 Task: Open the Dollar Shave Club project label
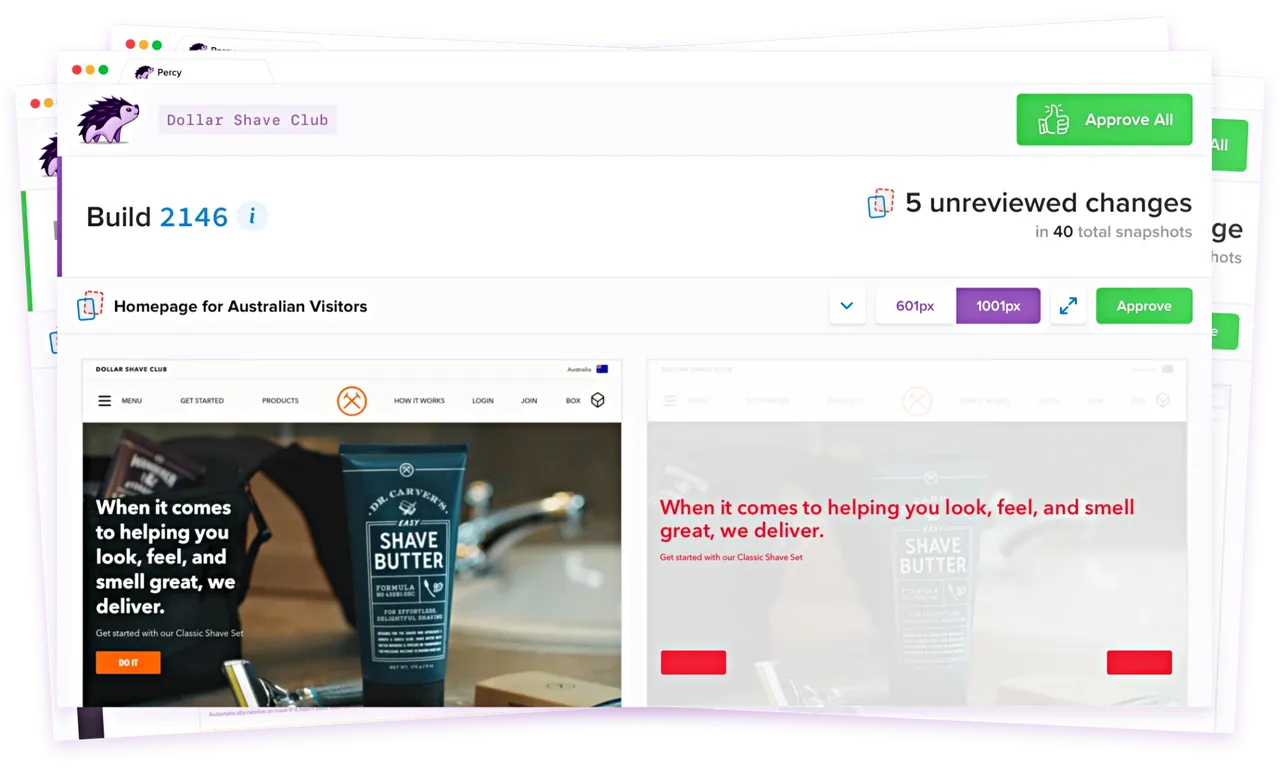click(247, 120)
